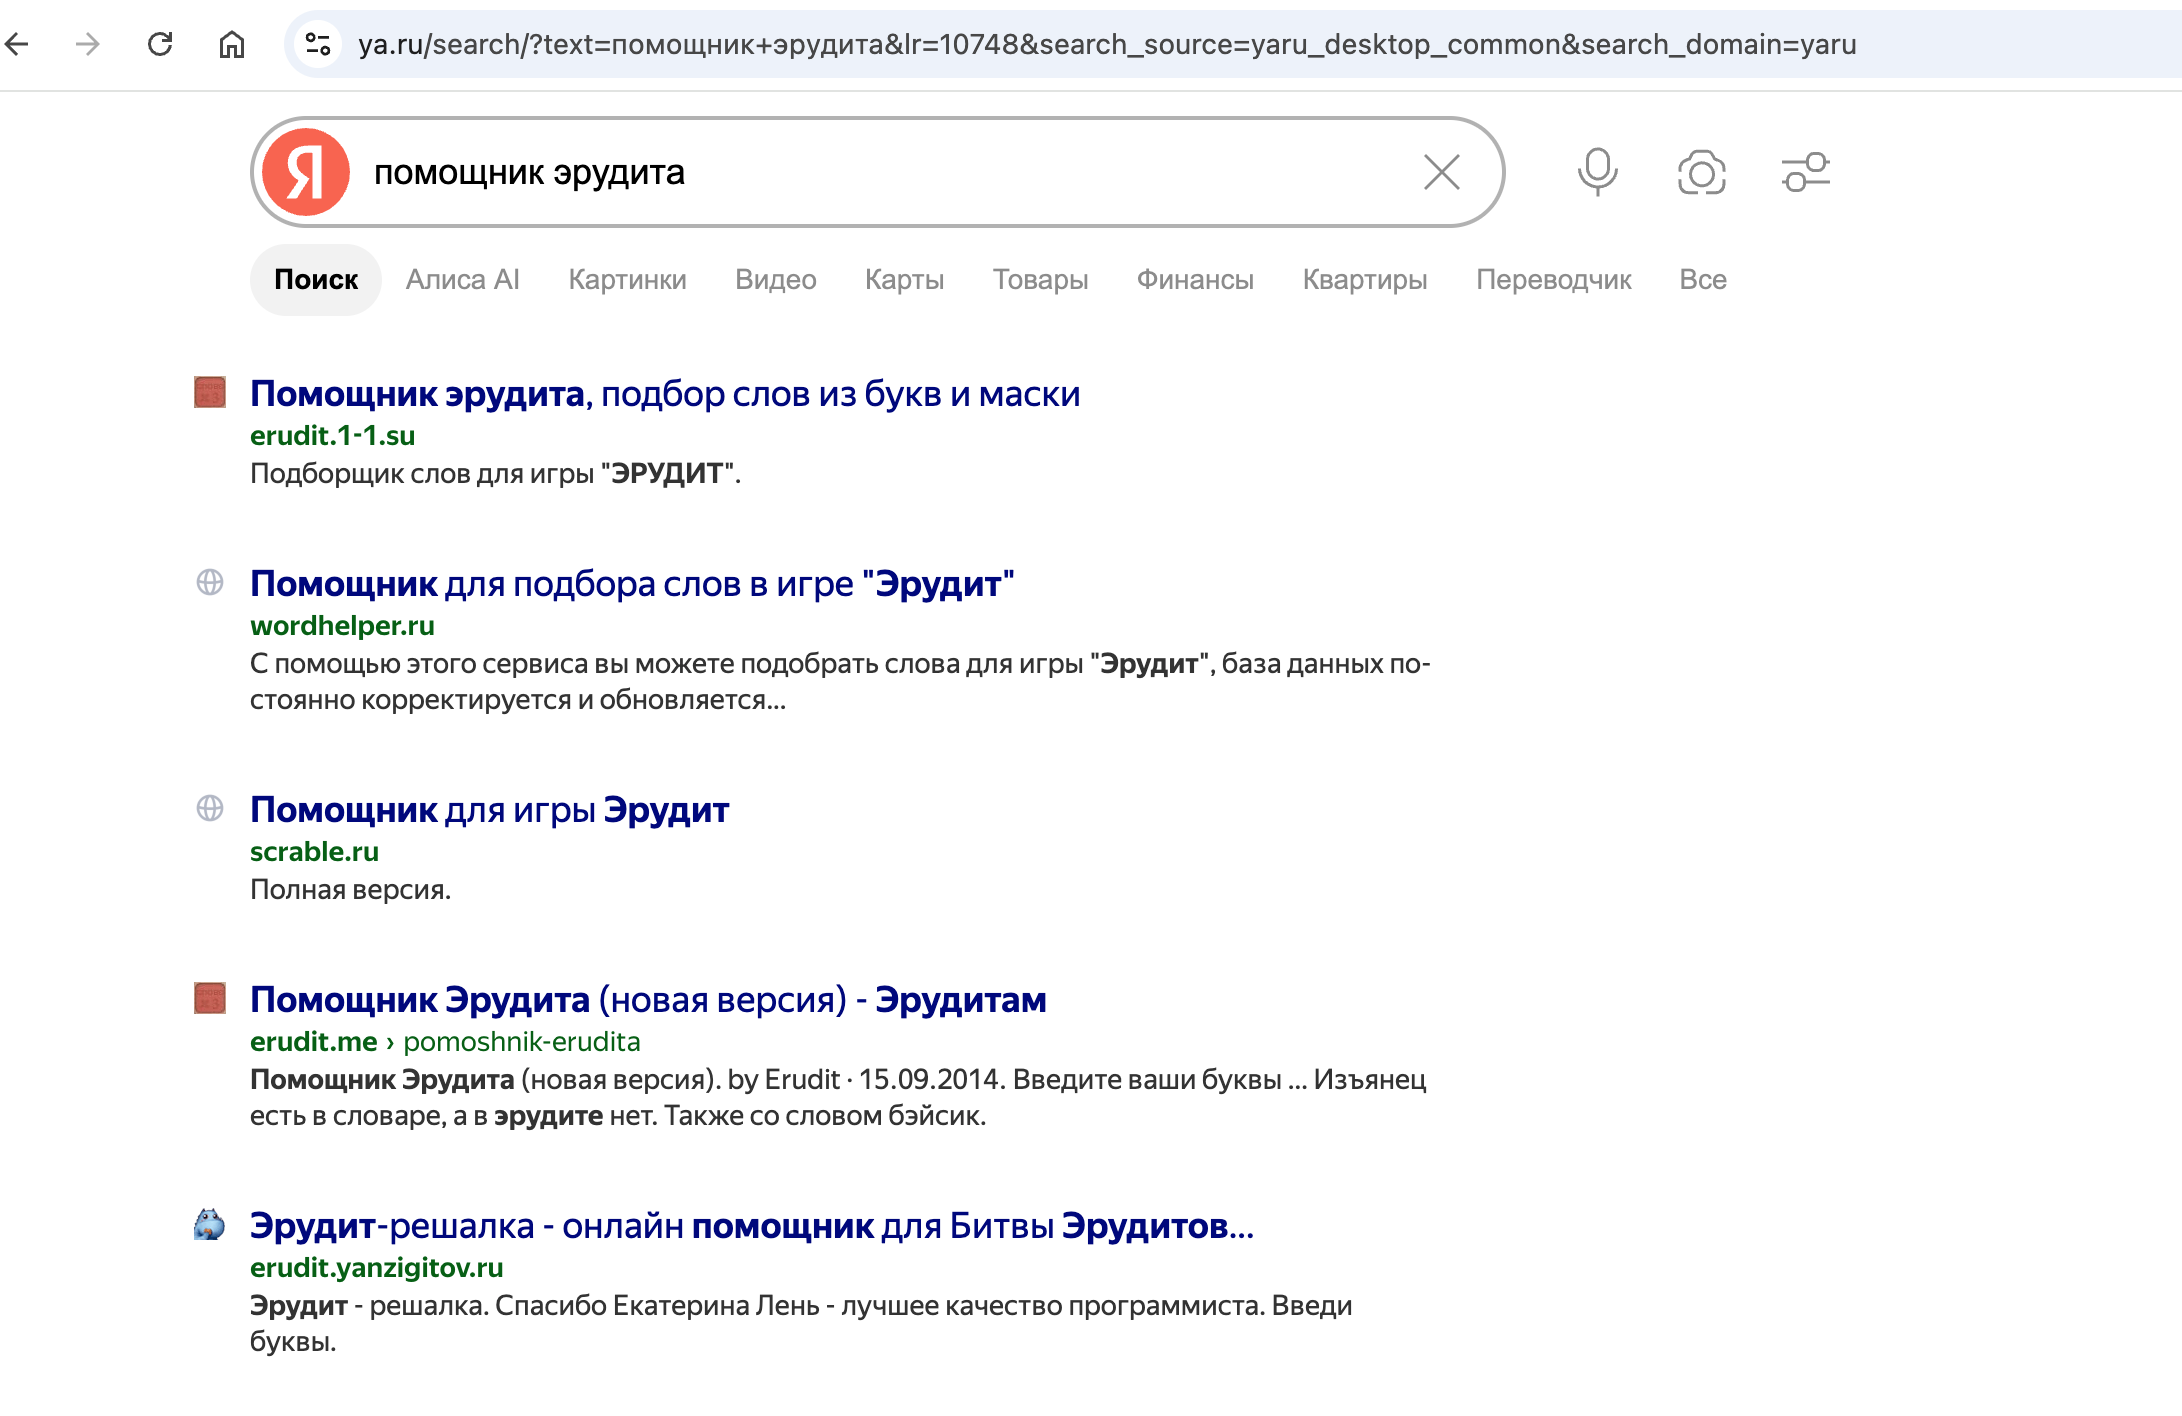Start voice search with the microphone
2182x1416 pixels.
pos(1598,172)
